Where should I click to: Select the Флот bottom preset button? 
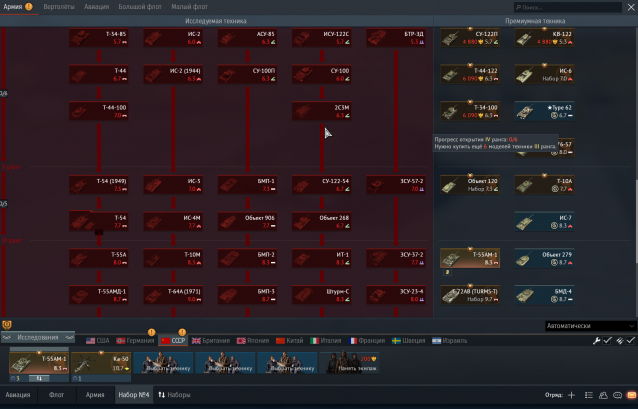coord(57,395)
